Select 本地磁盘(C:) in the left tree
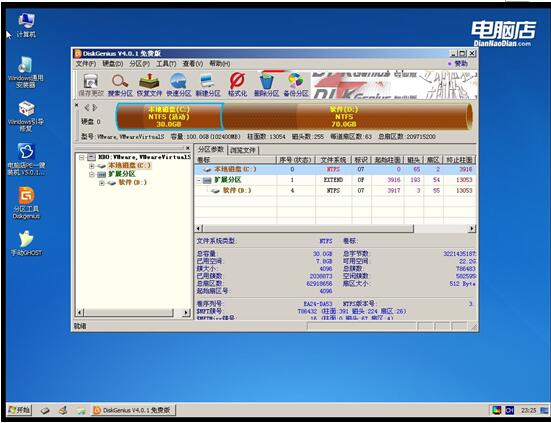Image resolution: width=551 pixels, height=423 pixels. coord(129,165)
